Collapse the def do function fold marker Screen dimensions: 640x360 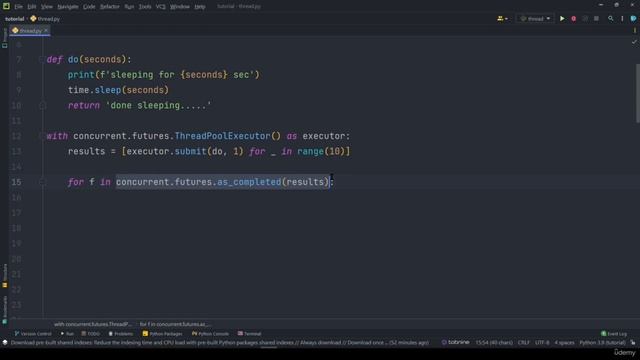[42, 60]
